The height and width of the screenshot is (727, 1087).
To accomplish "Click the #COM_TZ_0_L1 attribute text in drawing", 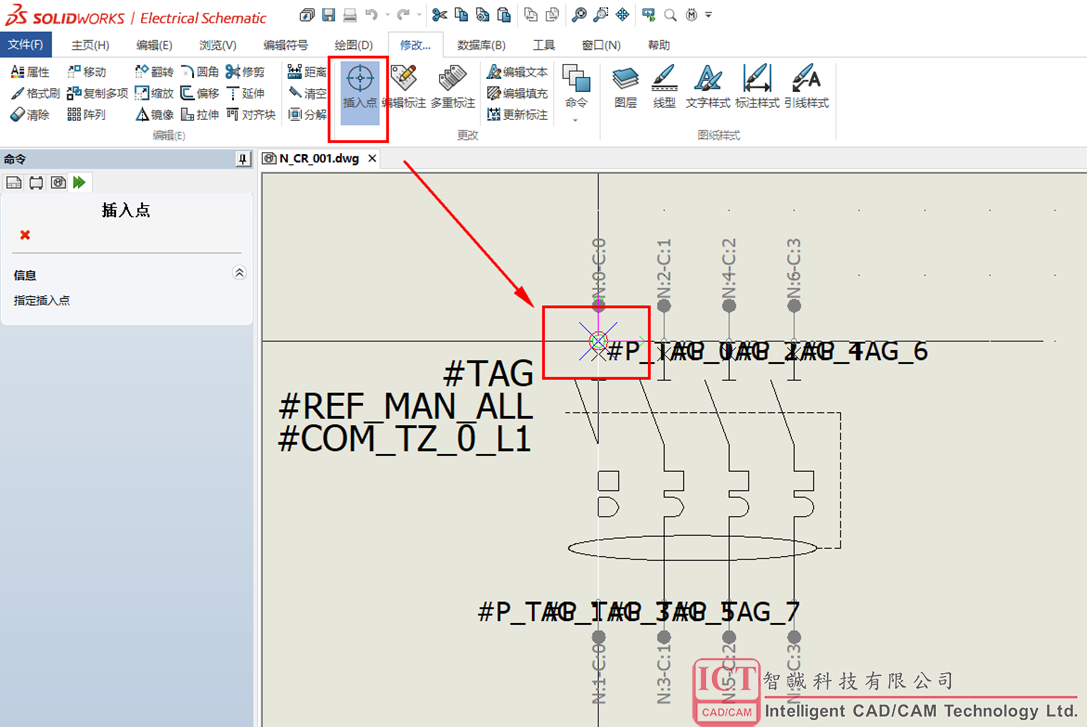I will 405,439.
